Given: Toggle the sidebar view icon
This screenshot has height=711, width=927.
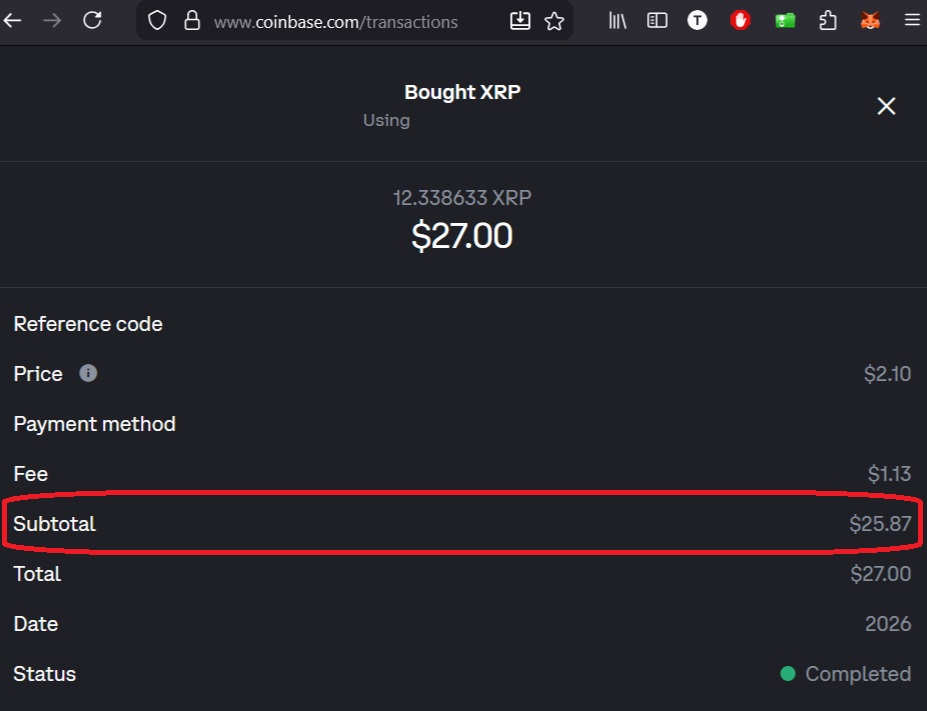Looking at the screenshot, I should (x=657, y=20).
